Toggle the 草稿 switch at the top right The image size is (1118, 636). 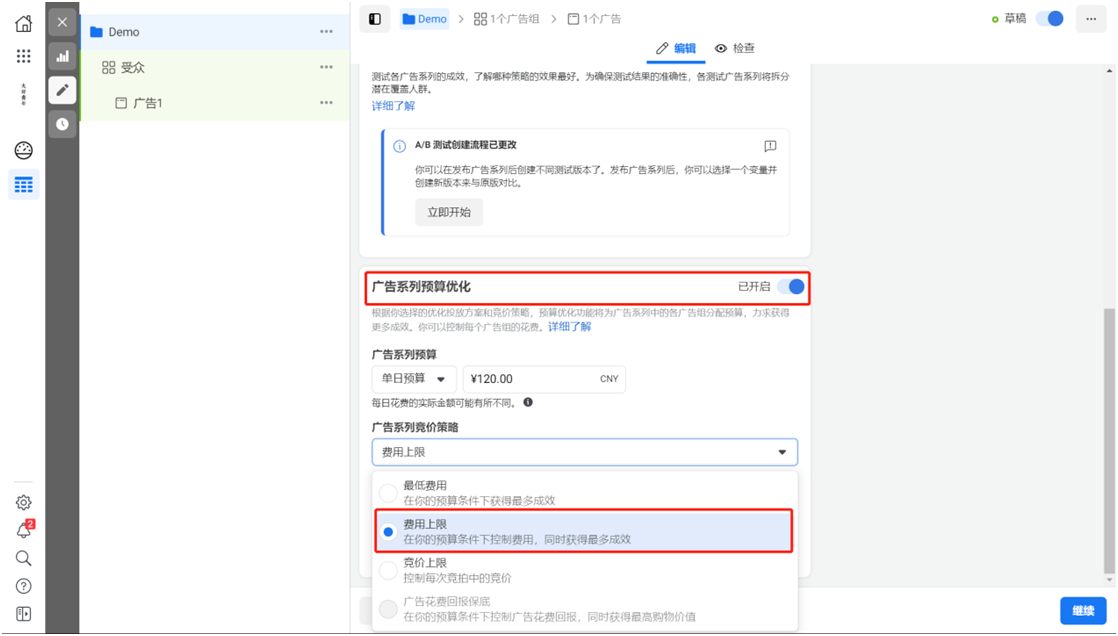pos(1050,19)
